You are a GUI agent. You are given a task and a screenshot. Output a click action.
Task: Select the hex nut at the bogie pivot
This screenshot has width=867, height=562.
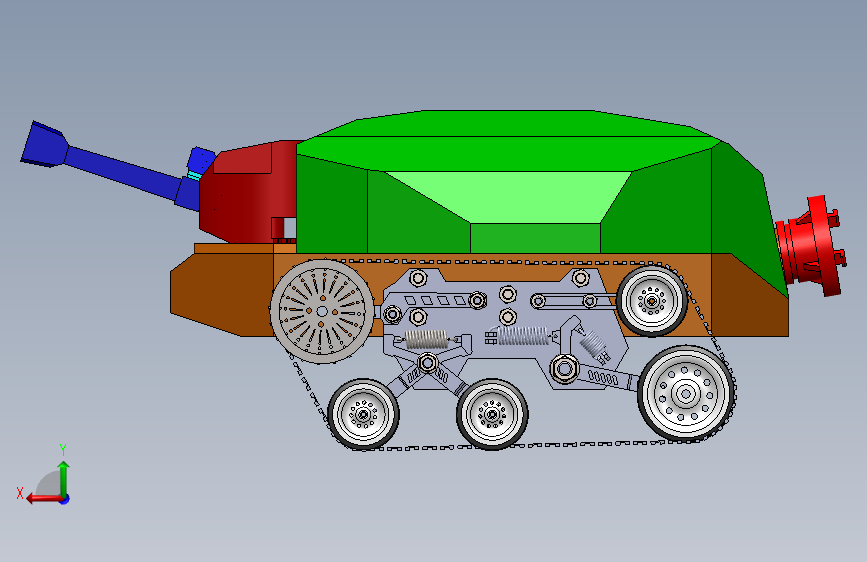[x=427, y=363]
